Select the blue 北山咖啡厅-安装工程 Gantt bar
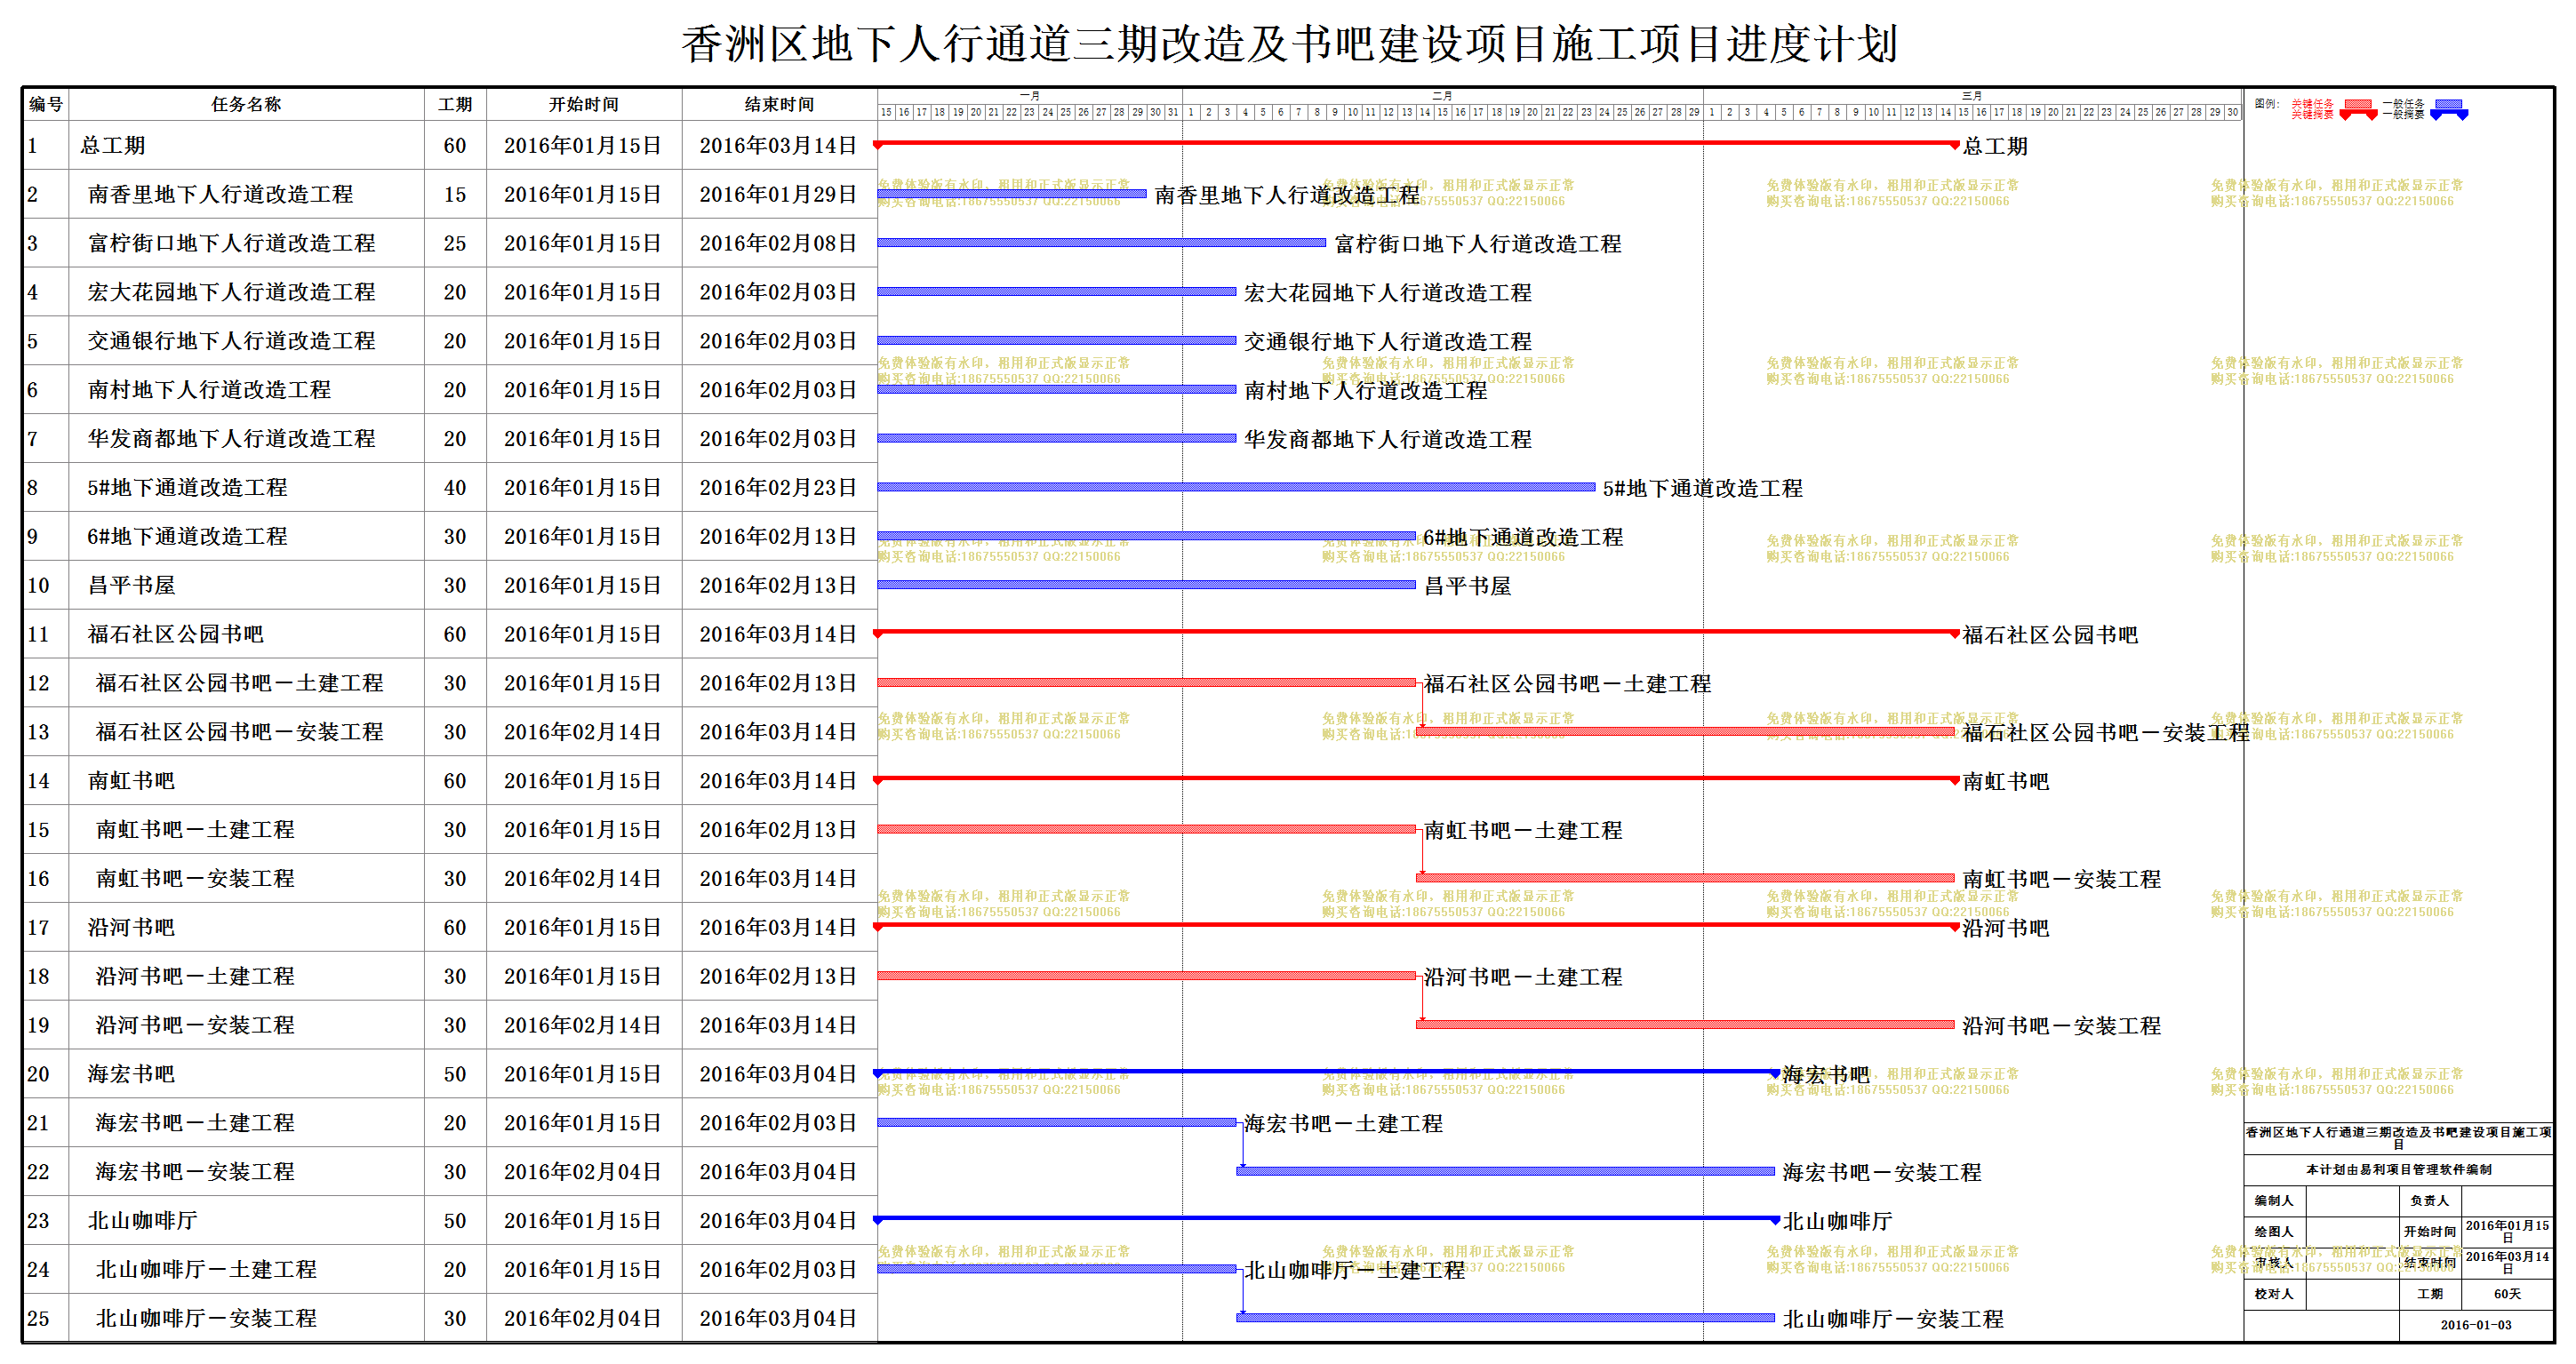This screenshot has width=2576, height=1364. 1505,1318
